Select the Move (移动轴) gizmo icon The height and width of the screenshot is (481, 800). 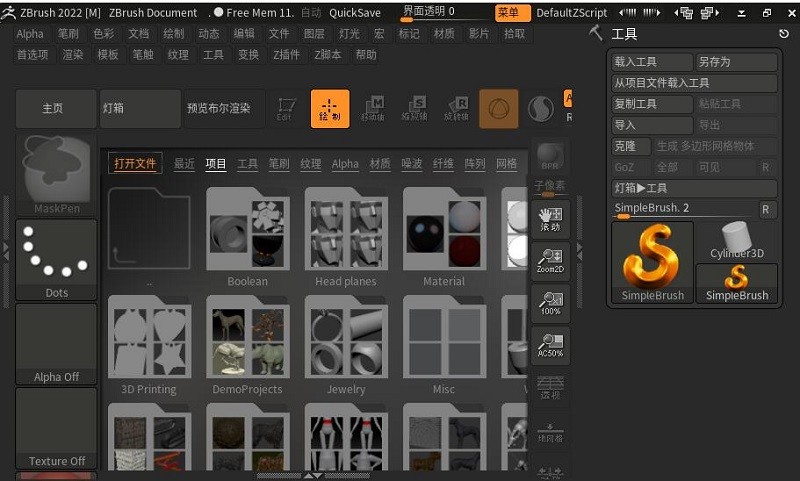click(373, 108)
